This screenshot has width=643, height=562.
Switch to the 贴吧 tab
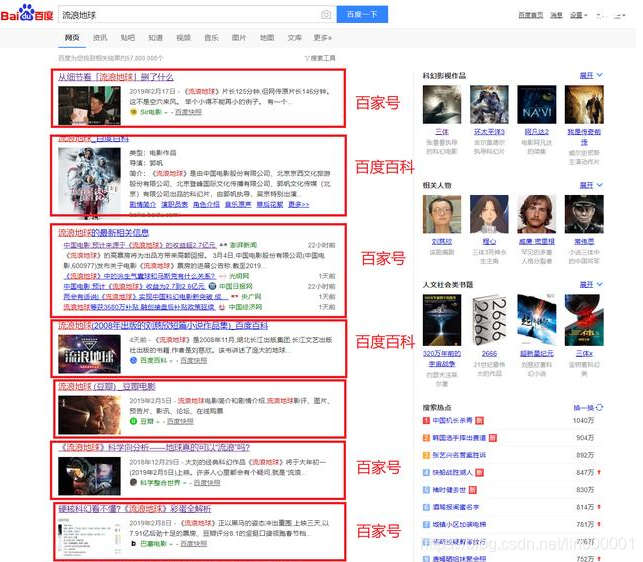pyautogui.click(x=128, y=38)
